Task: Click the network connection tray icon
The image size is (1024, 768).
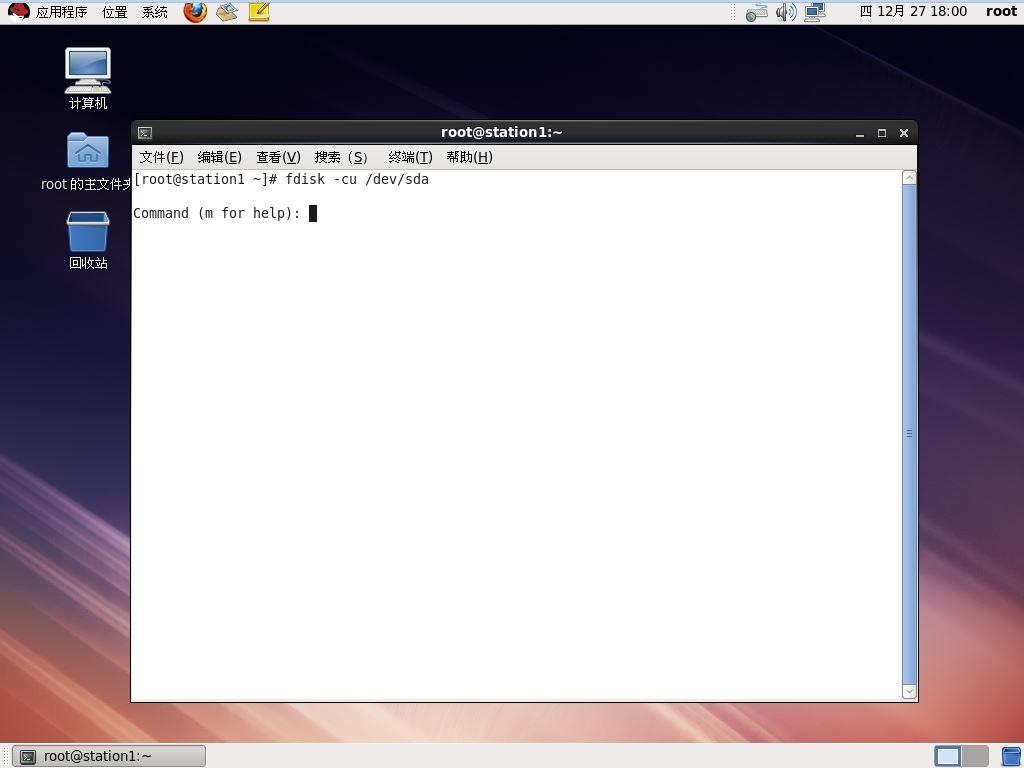Action: (x=815, y=12)
